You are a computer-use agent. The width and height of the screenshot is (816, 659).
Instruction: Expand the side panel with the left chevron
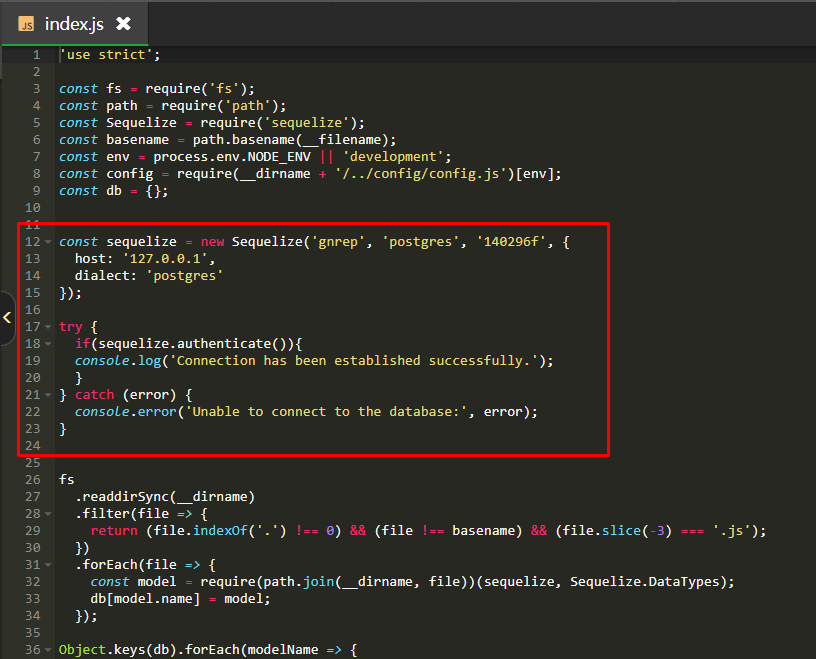point(7,317)
